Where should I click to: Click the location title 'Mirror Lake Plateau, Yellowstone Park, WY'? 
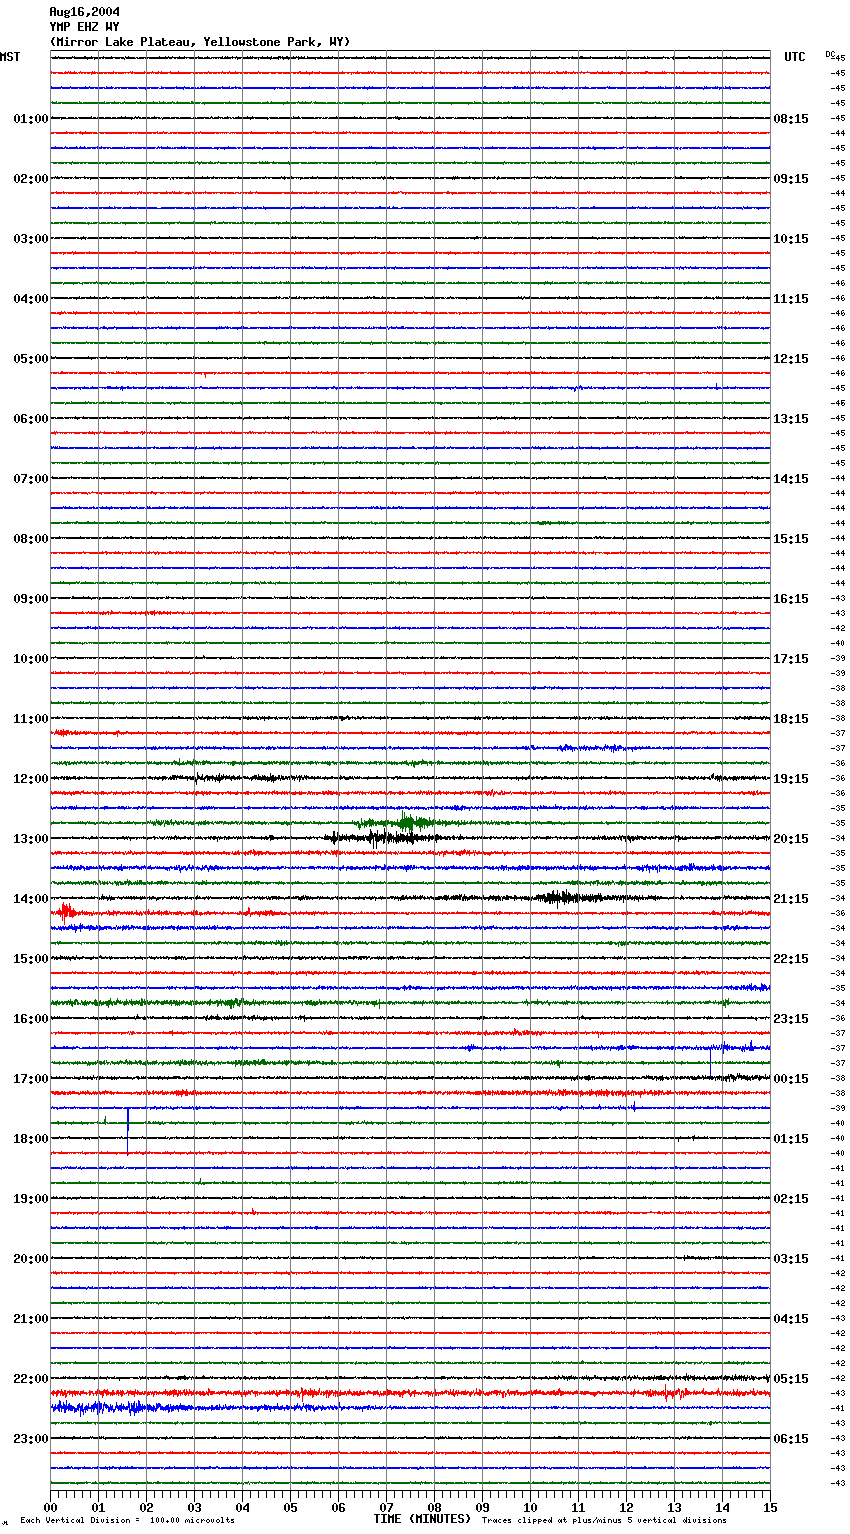pyautogui.click(x=200, y=42)
